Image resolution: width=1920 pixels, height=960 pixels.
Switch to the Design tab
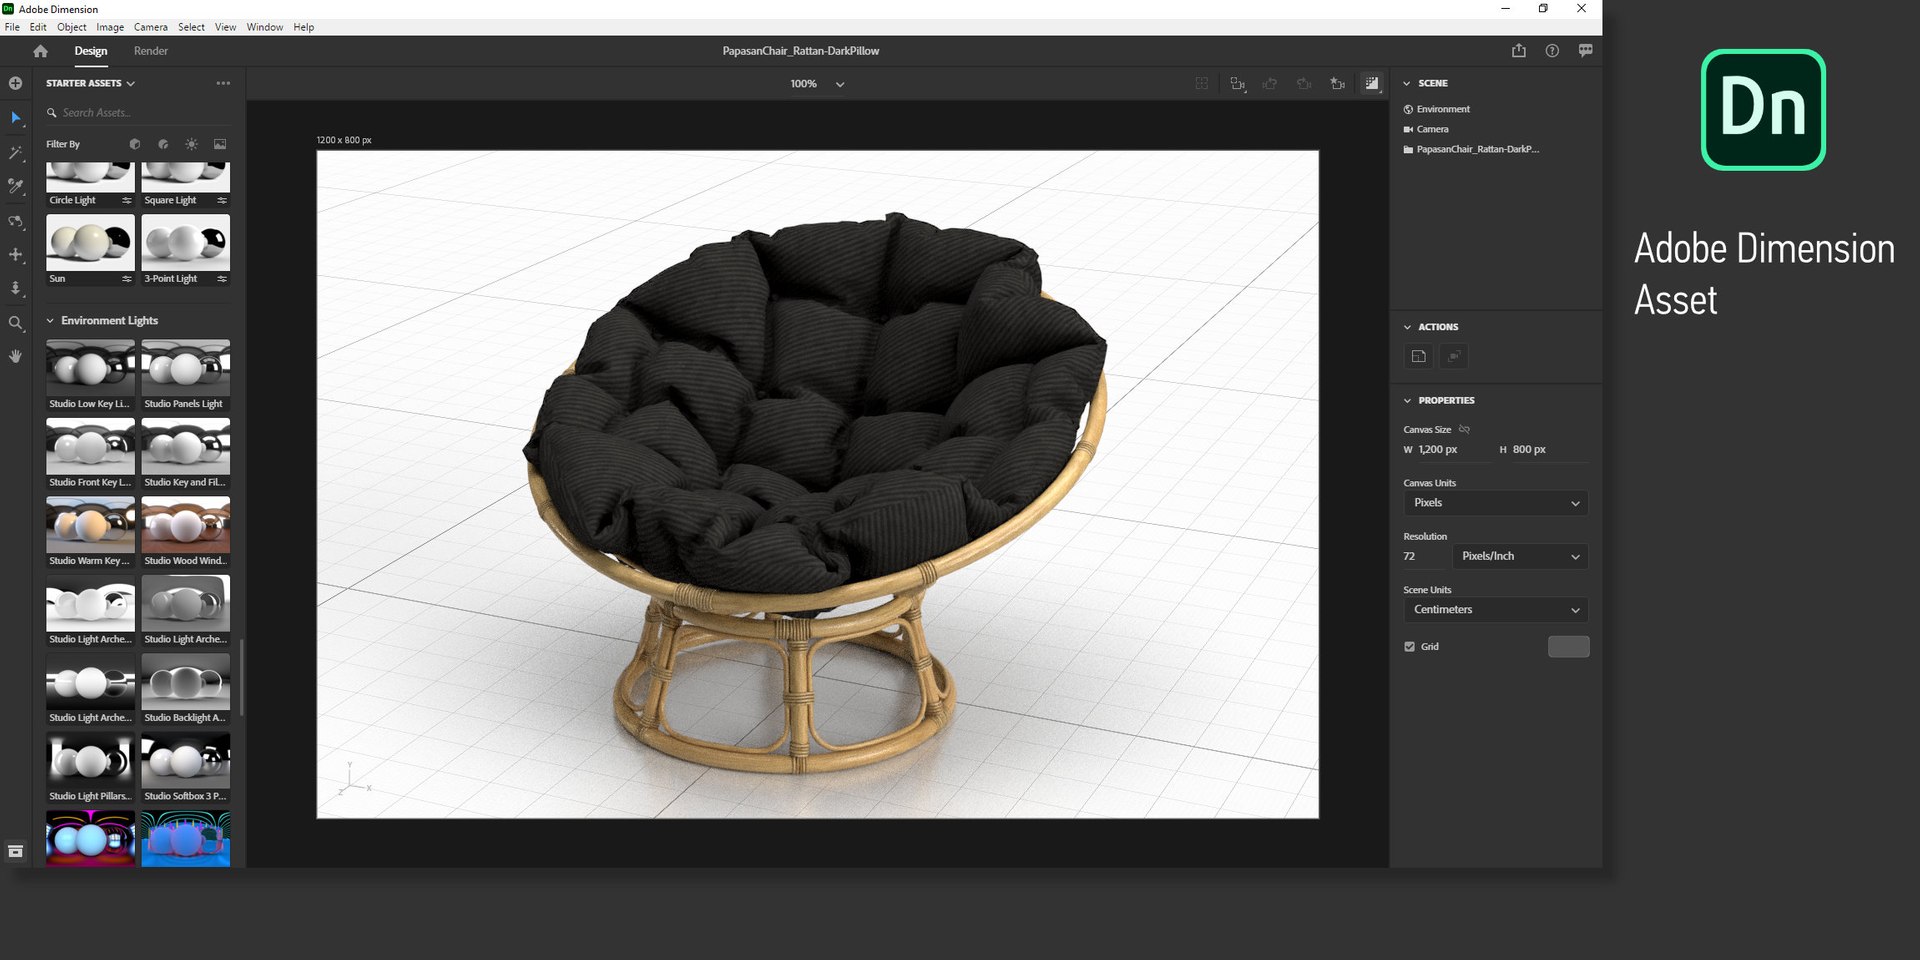[91, 51]
